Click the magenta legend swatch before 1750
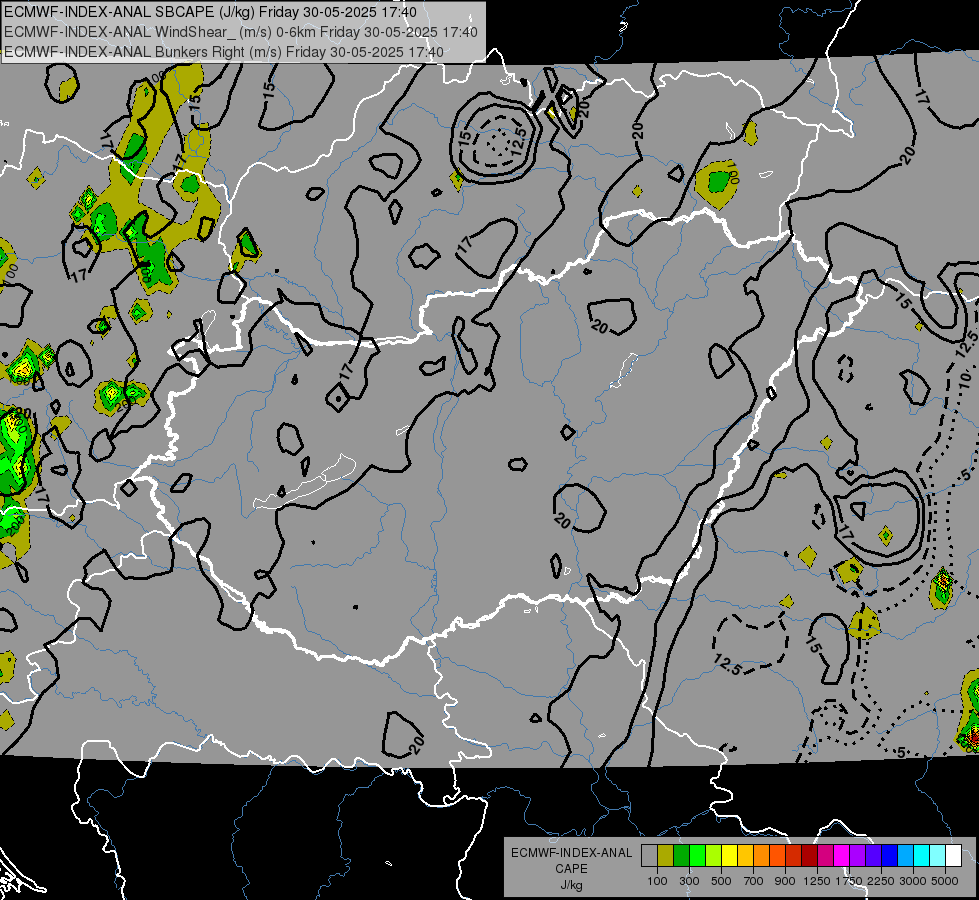The height and width of the screenshot is (900, 979). (x=842, y=856)
